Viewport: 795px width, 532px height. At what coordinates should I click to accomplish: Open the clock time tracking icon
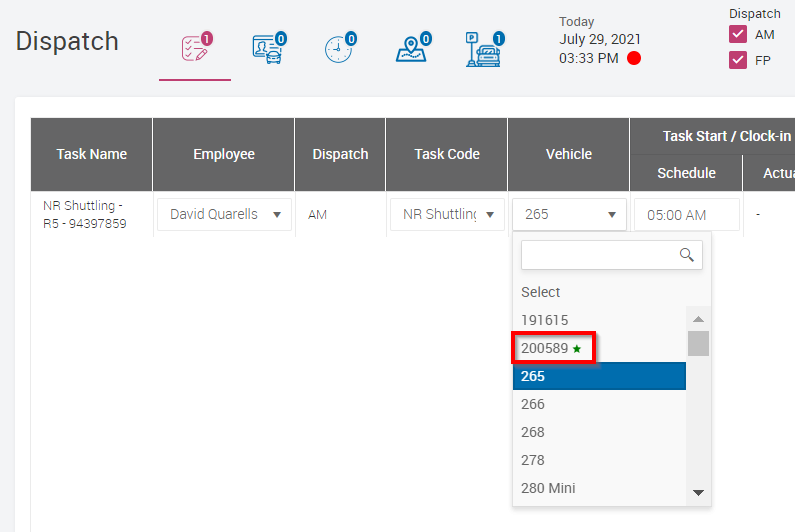340,48
